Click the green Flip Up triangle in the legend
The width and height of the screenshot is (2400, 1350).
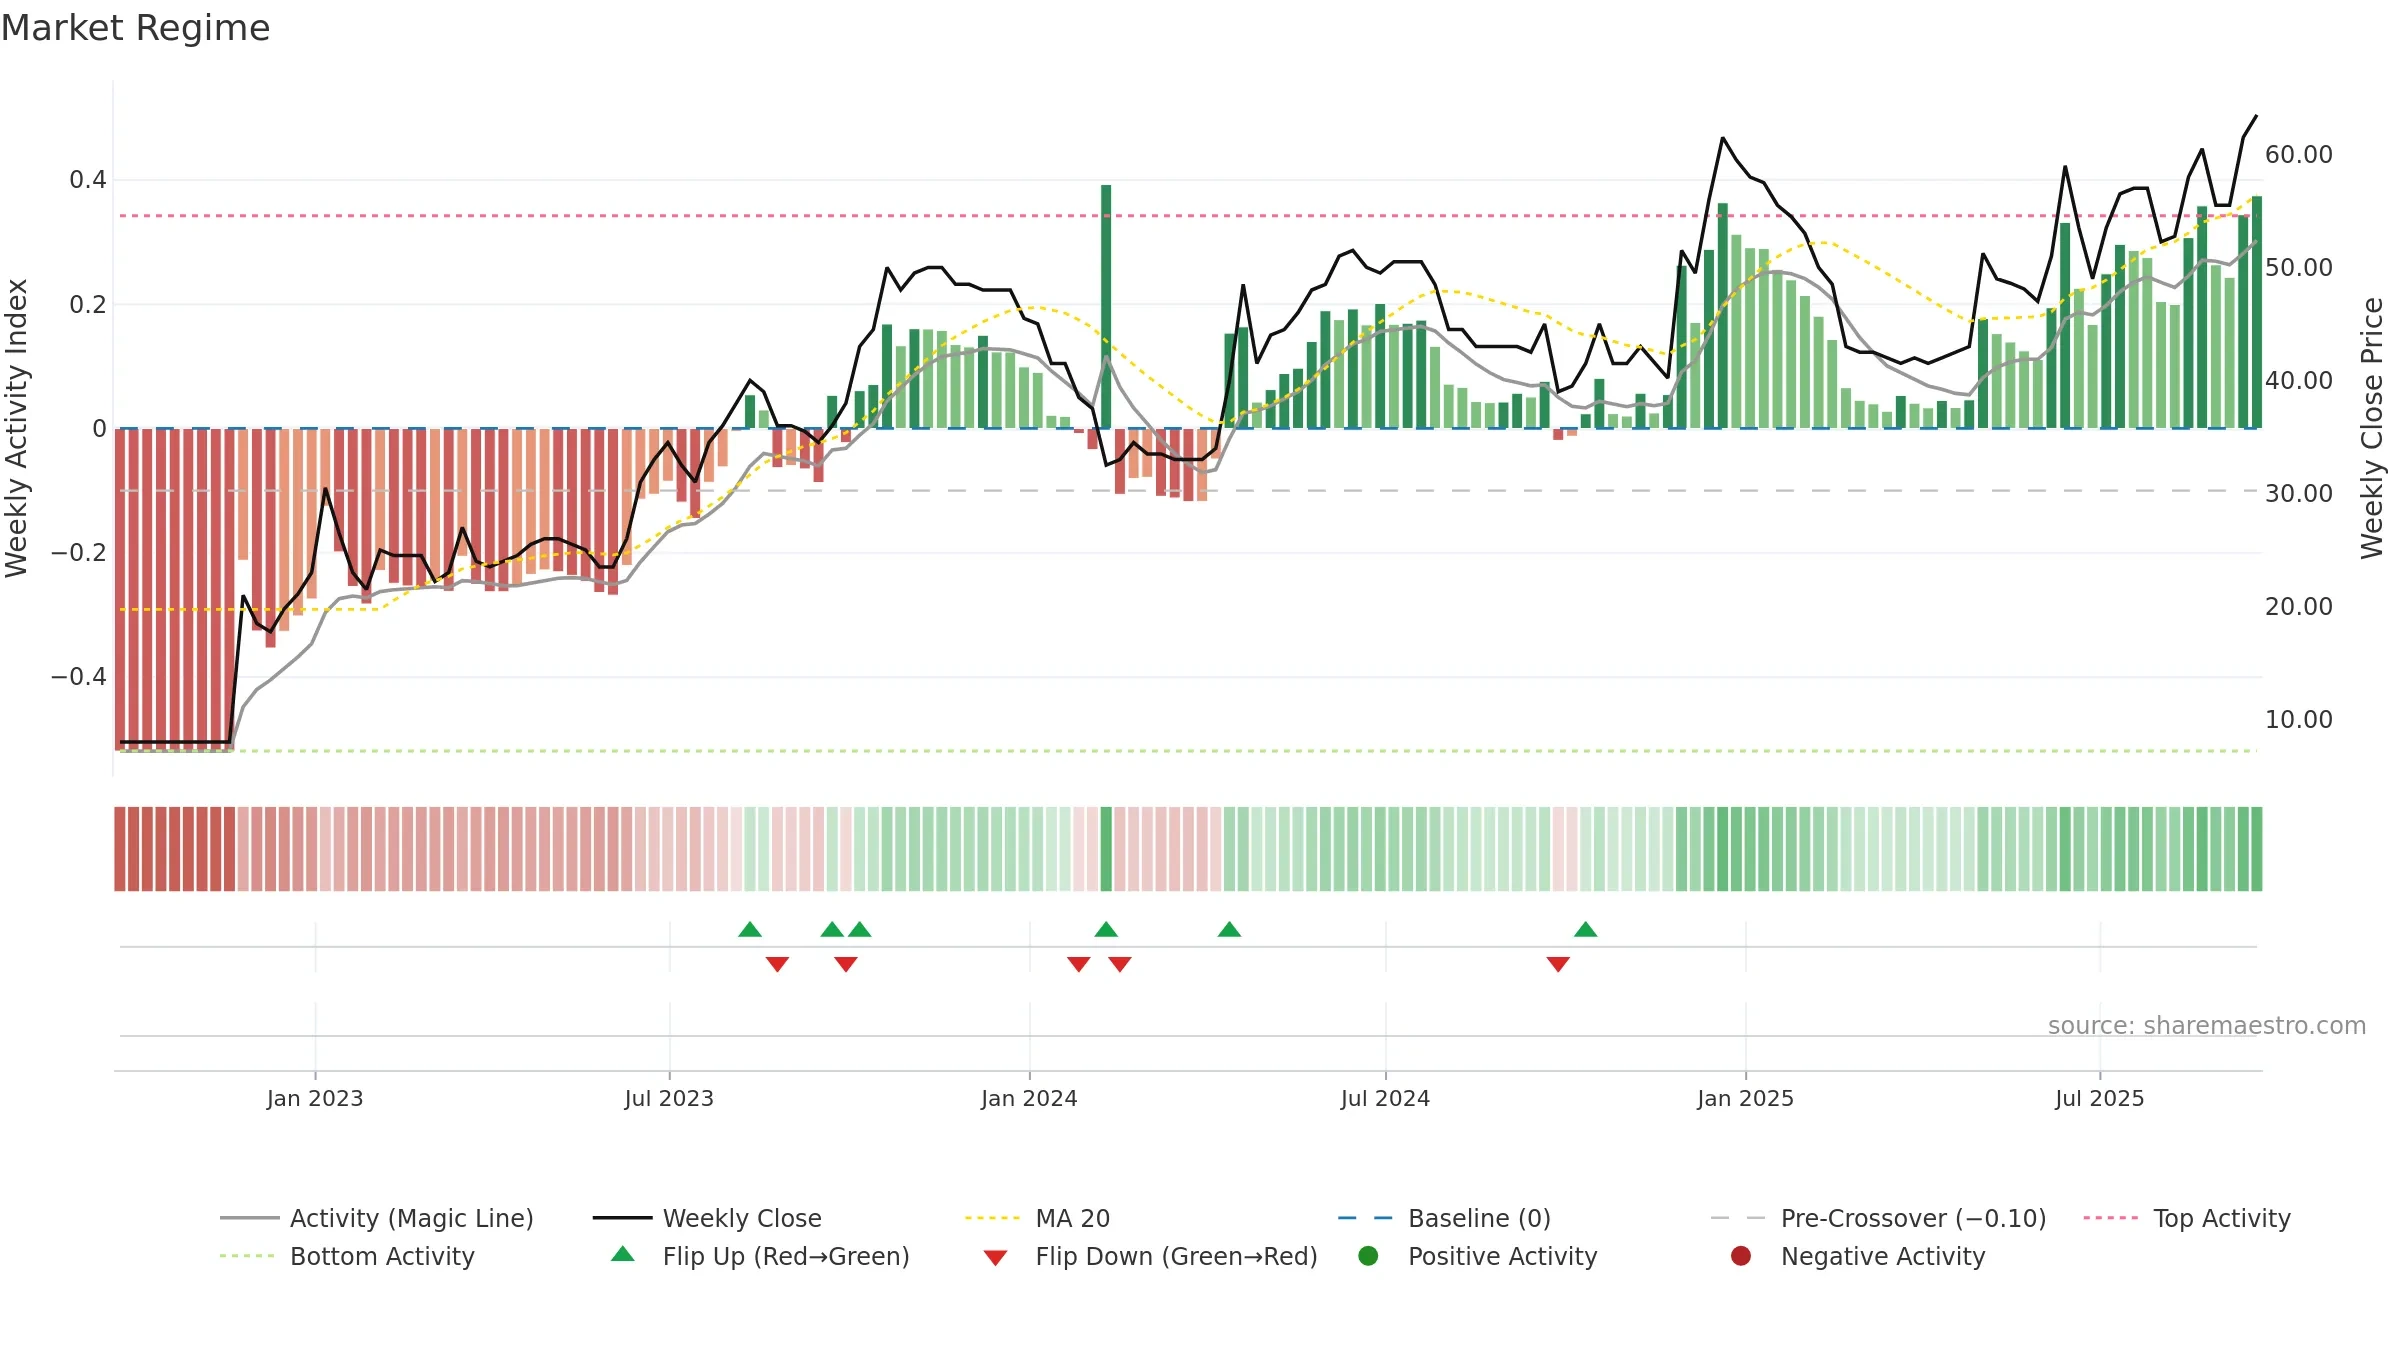(x=622, y=1254)
